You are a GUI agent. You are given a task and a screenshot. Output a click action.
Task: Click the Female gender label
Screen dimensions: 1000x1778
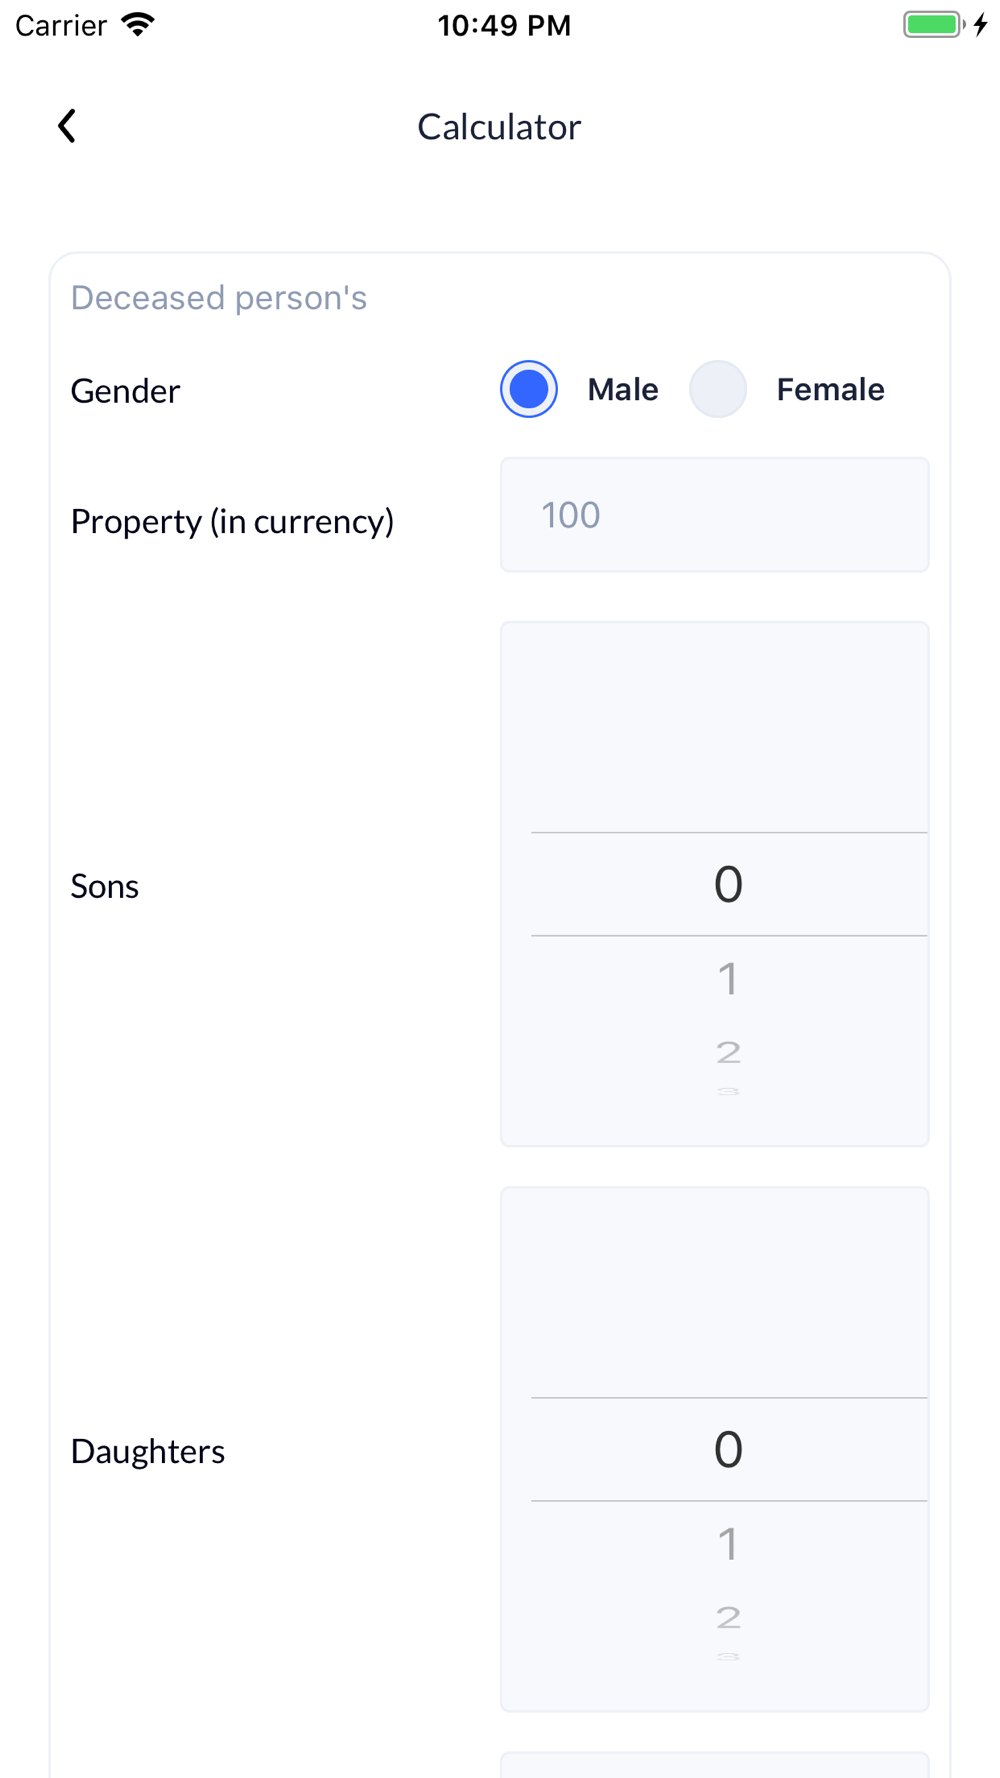[830, 389]
